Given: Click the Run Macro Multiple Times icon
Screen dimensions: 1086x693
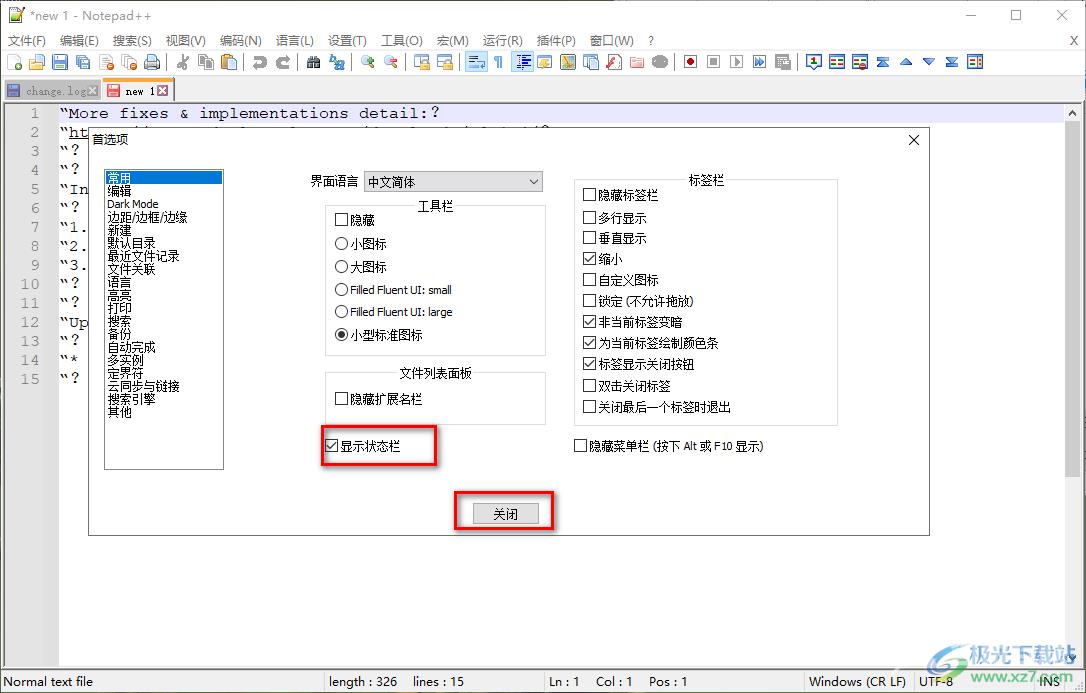Looking at the screenshot, I should [760, 62].
